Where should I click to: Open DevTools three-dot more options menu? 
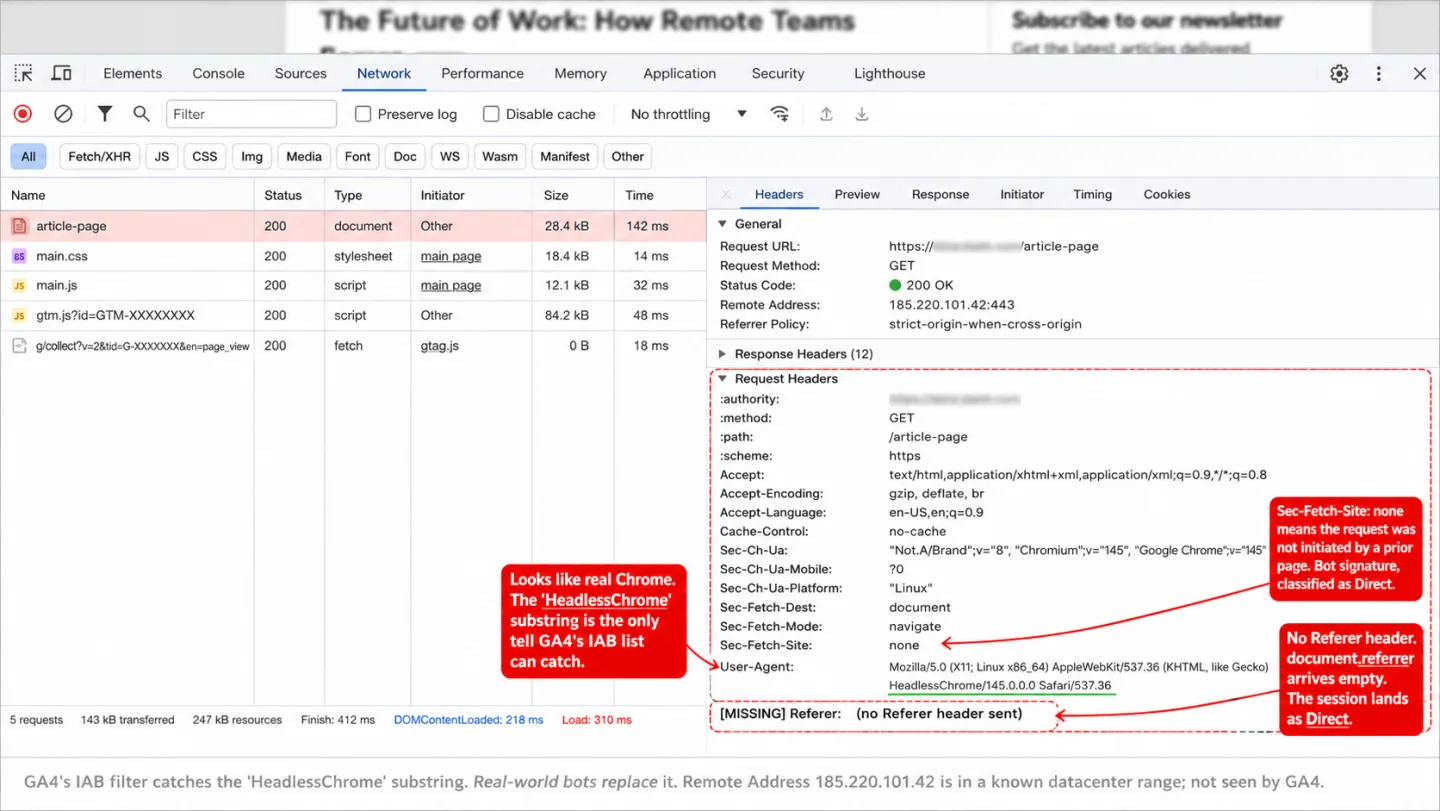(1379, 73)
